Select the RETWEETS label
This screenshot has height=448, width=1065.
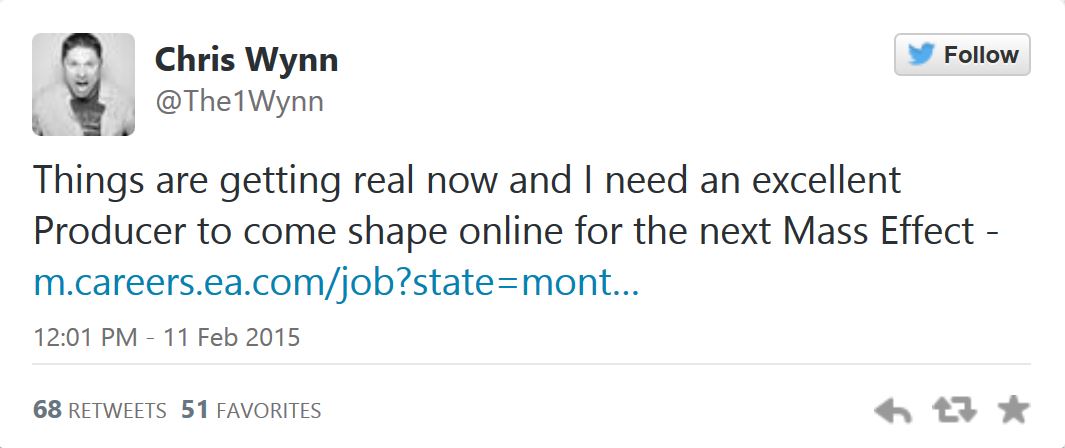point(116,410)
